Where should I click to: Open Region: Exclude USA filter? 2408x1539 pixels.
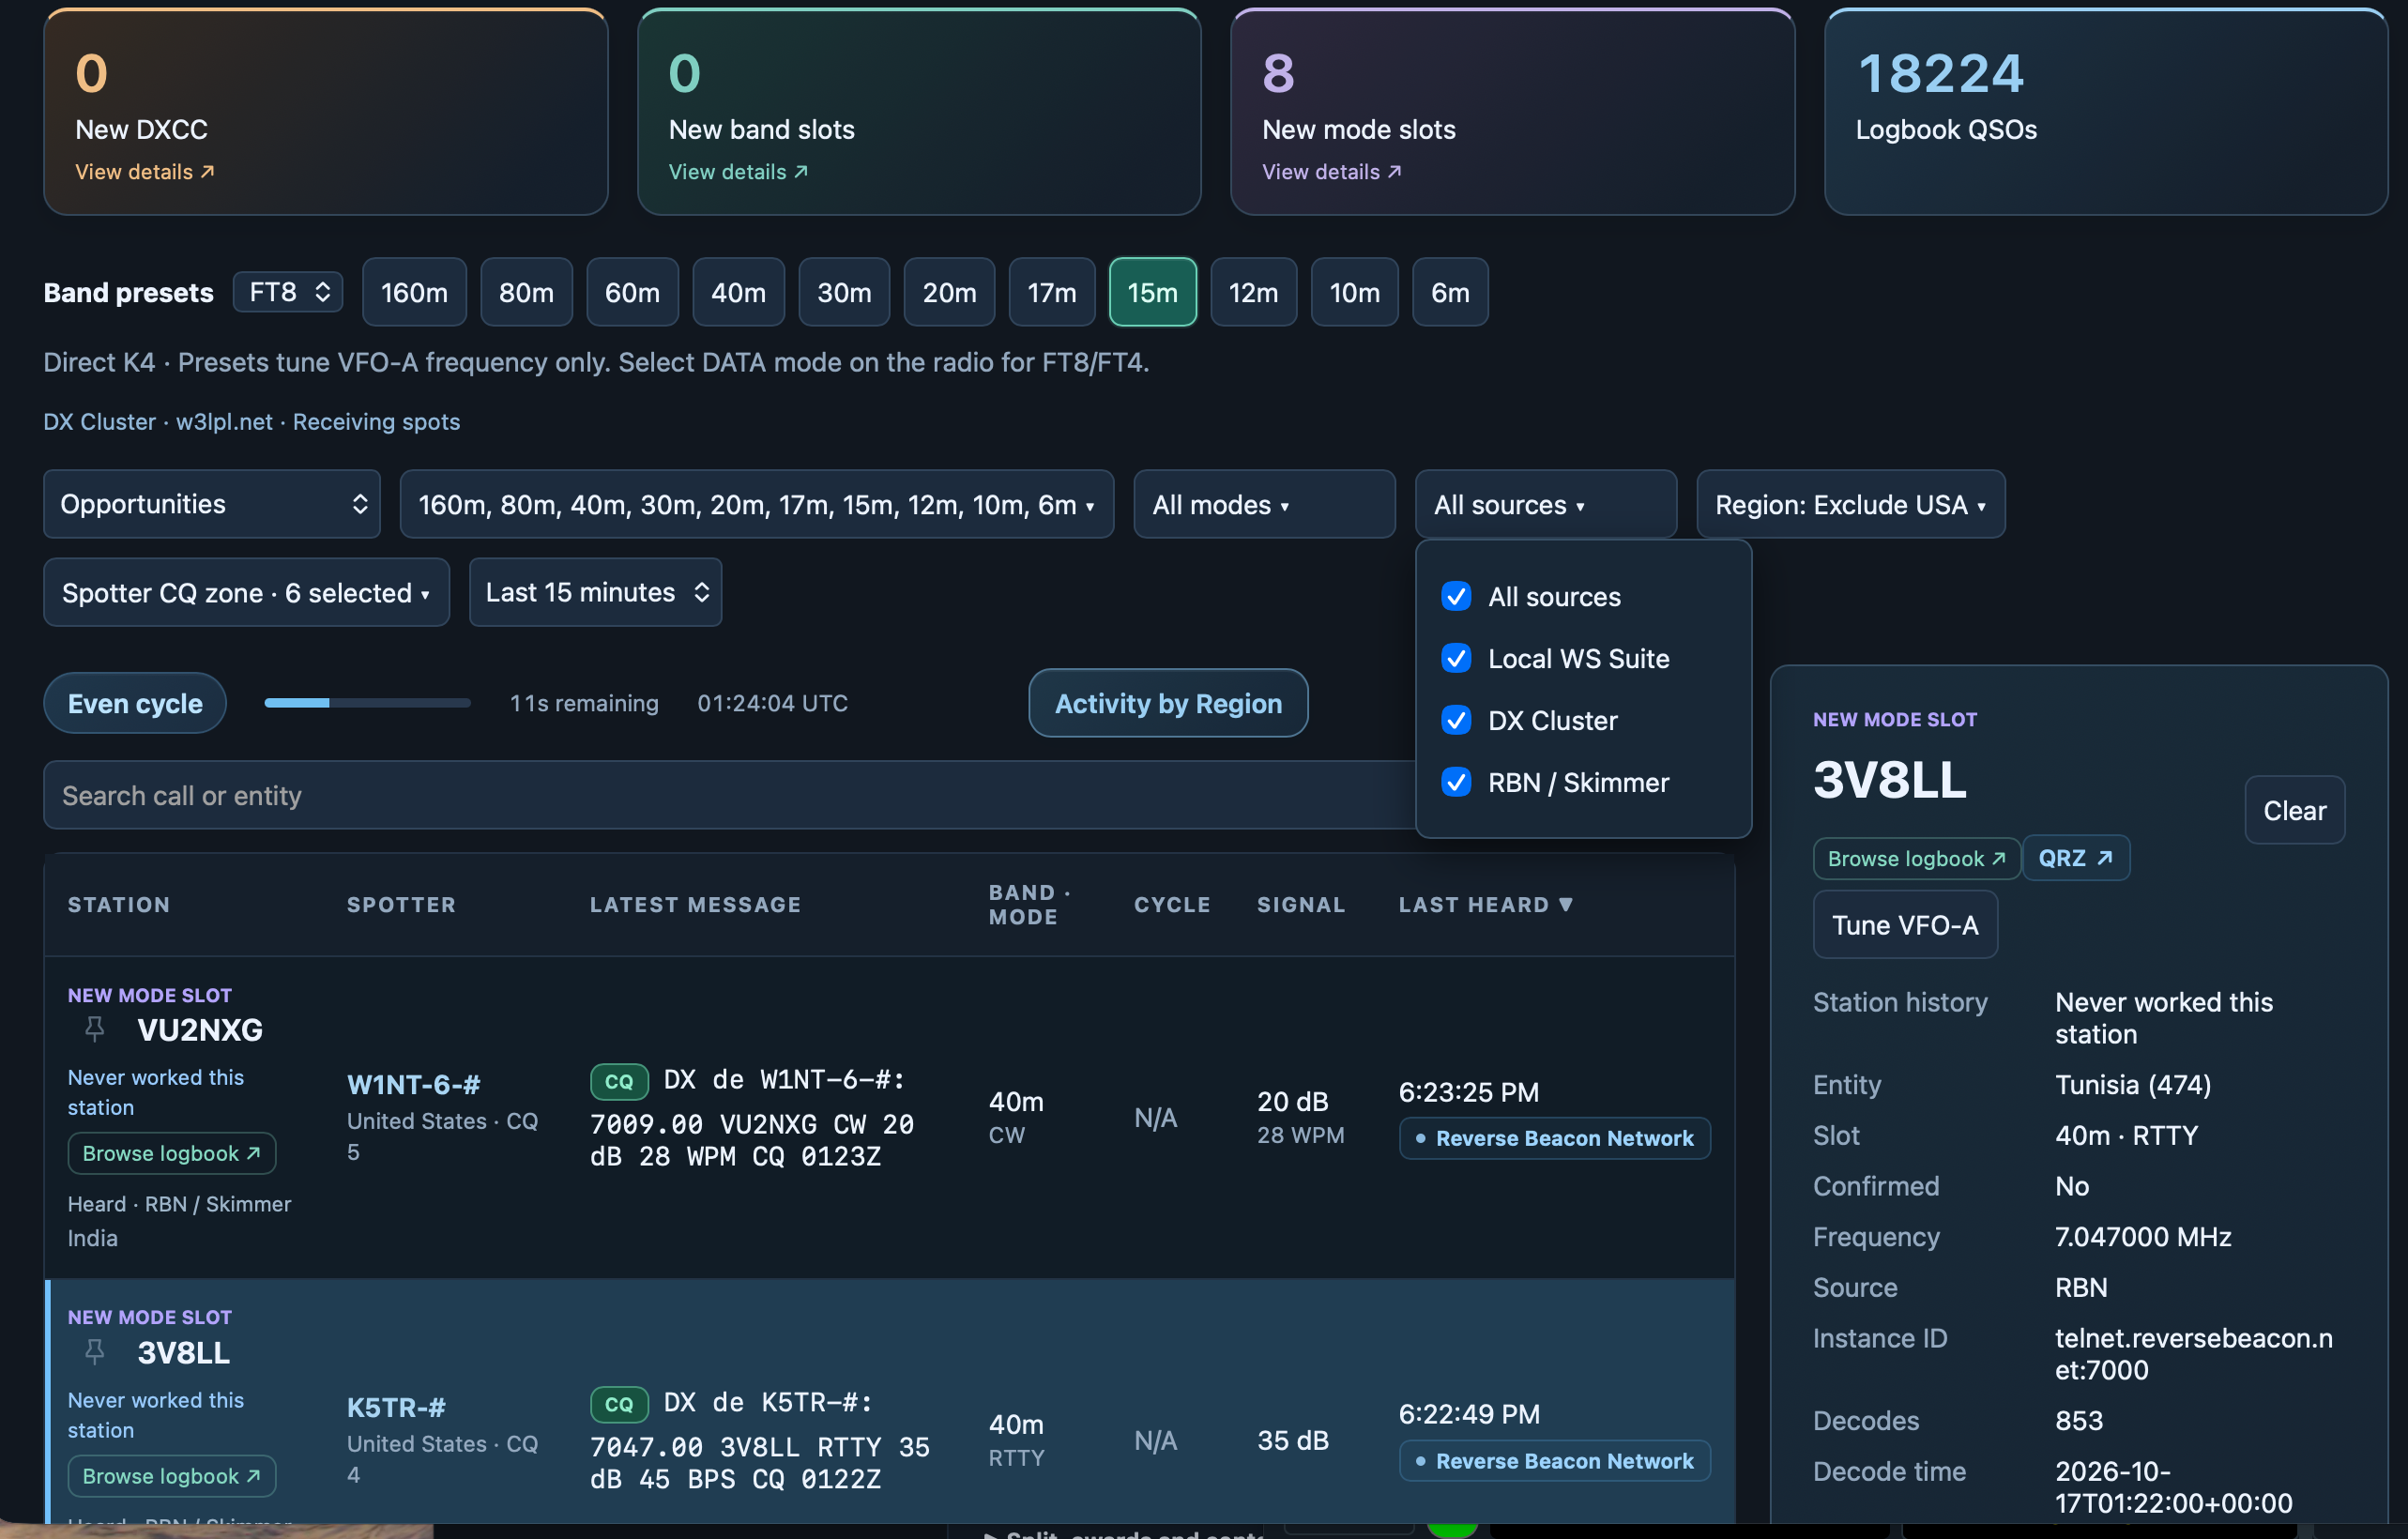click(1850, 504)
